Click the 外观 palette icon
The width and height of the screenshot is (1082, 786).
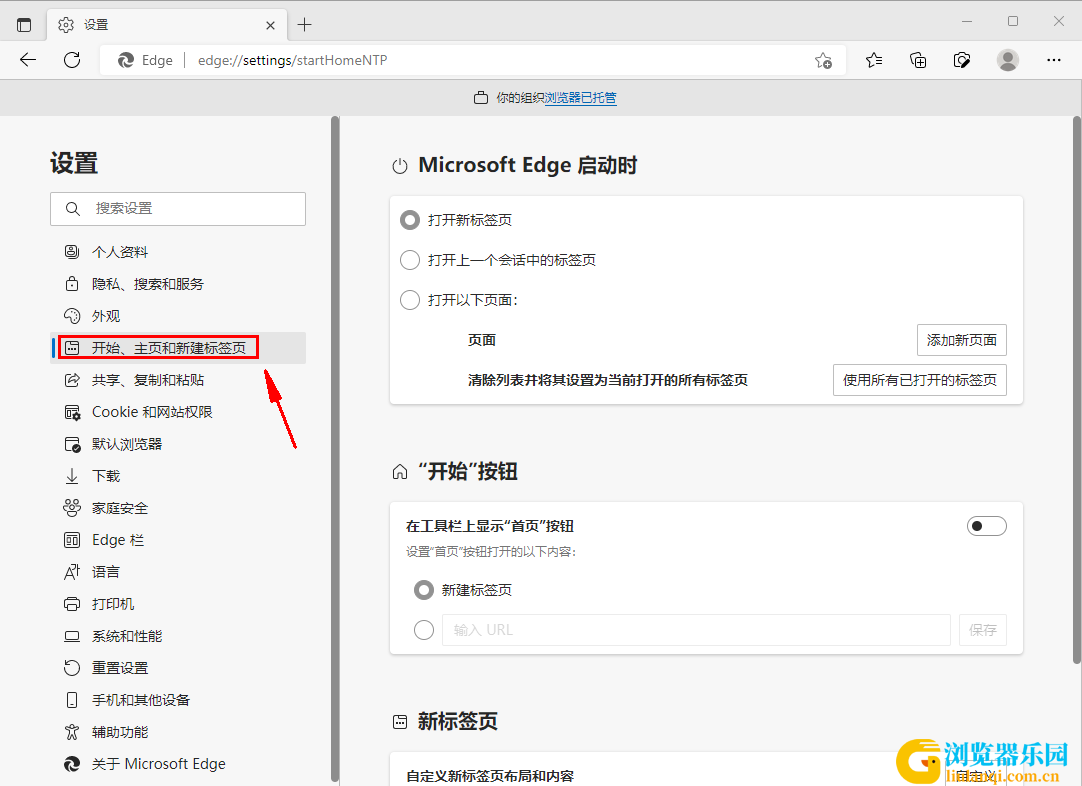[x=72, y=316]
